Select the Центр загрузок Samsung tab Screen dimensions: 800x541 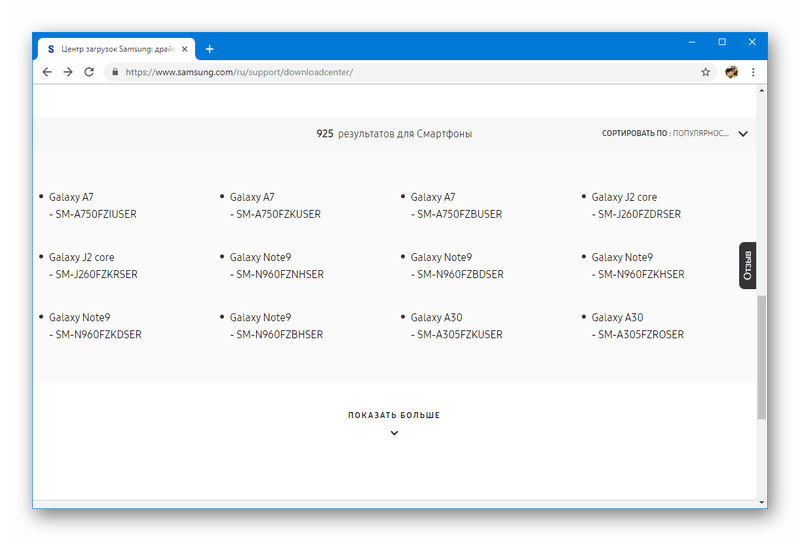coord(117,49)
